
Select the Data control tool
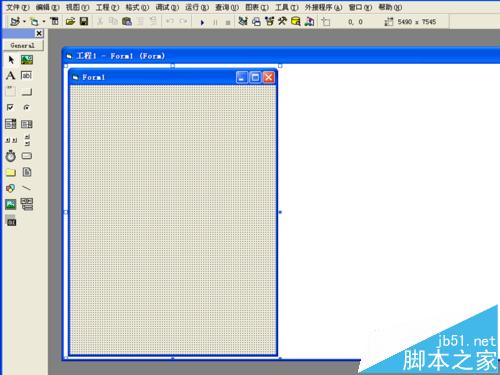(27, 204)
